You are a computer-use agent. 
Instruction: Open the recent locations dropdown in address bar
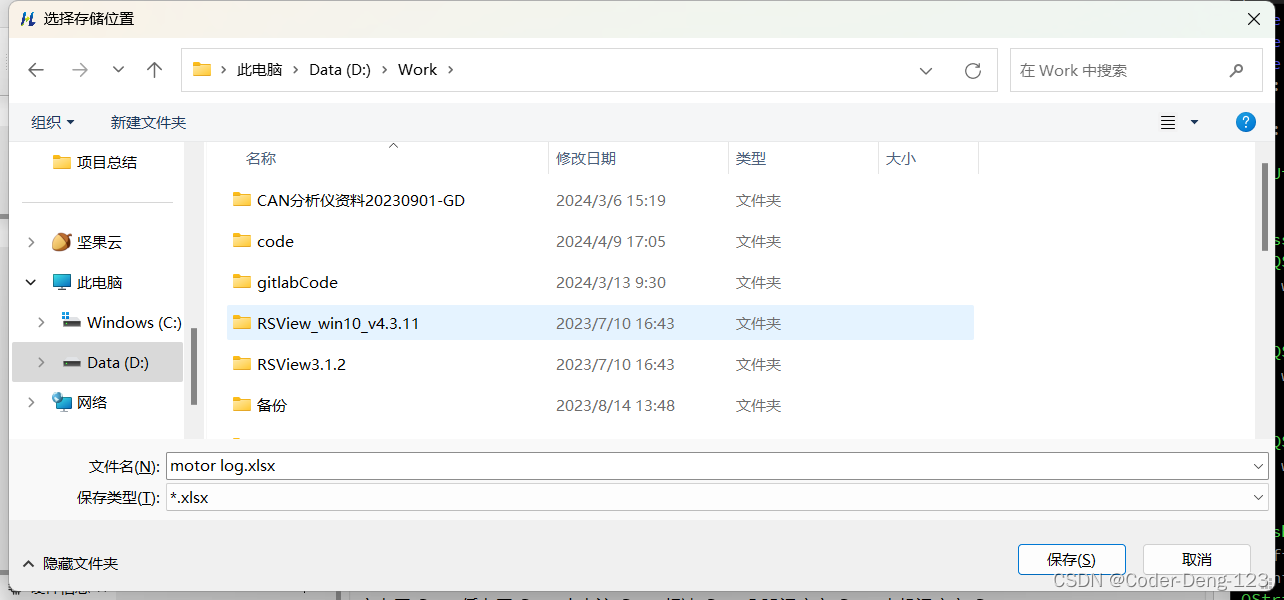click(925, 70)
